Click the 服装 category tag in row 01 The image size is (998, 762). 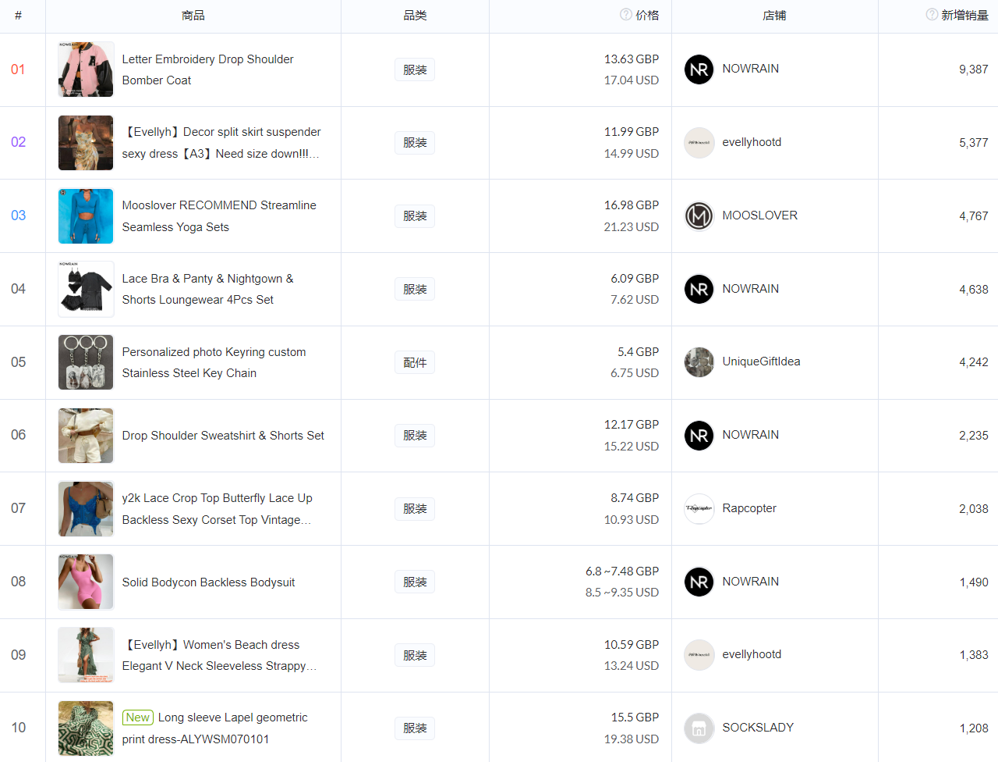[x=415, y=69]
